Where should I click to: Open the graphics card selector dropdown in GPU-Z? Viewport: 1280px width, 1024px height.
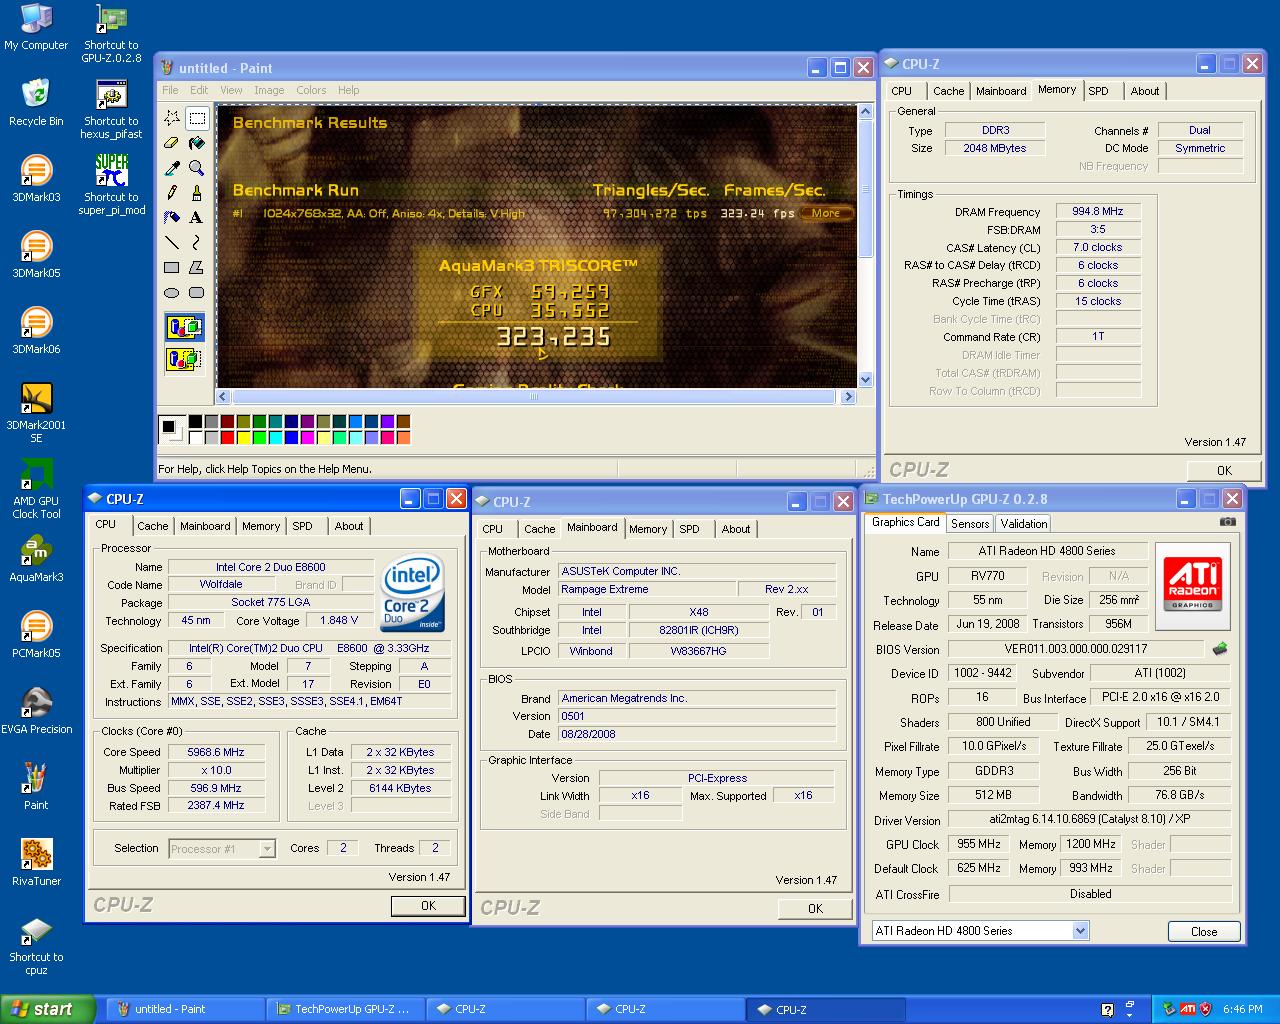coord(1080,930)
